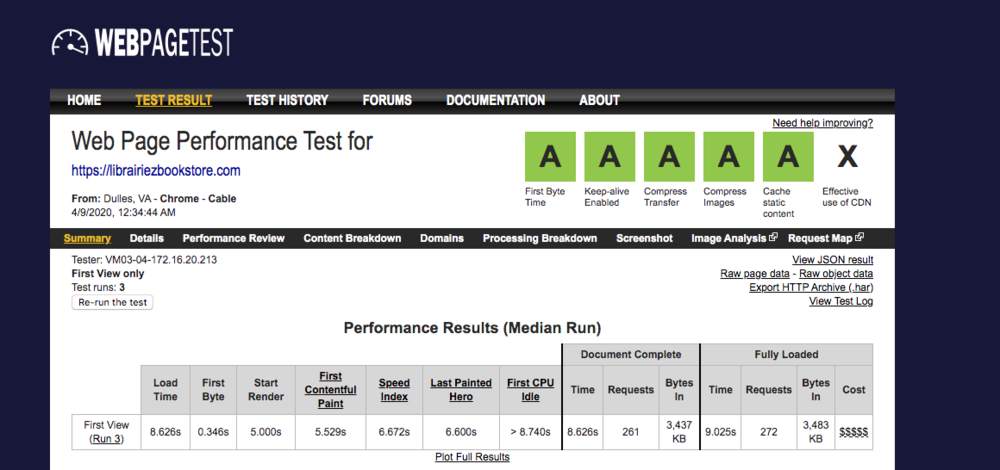Open the librairiezbookstore.com URL link
This screenshot has width=1000, height=470.
coord(156,171)
